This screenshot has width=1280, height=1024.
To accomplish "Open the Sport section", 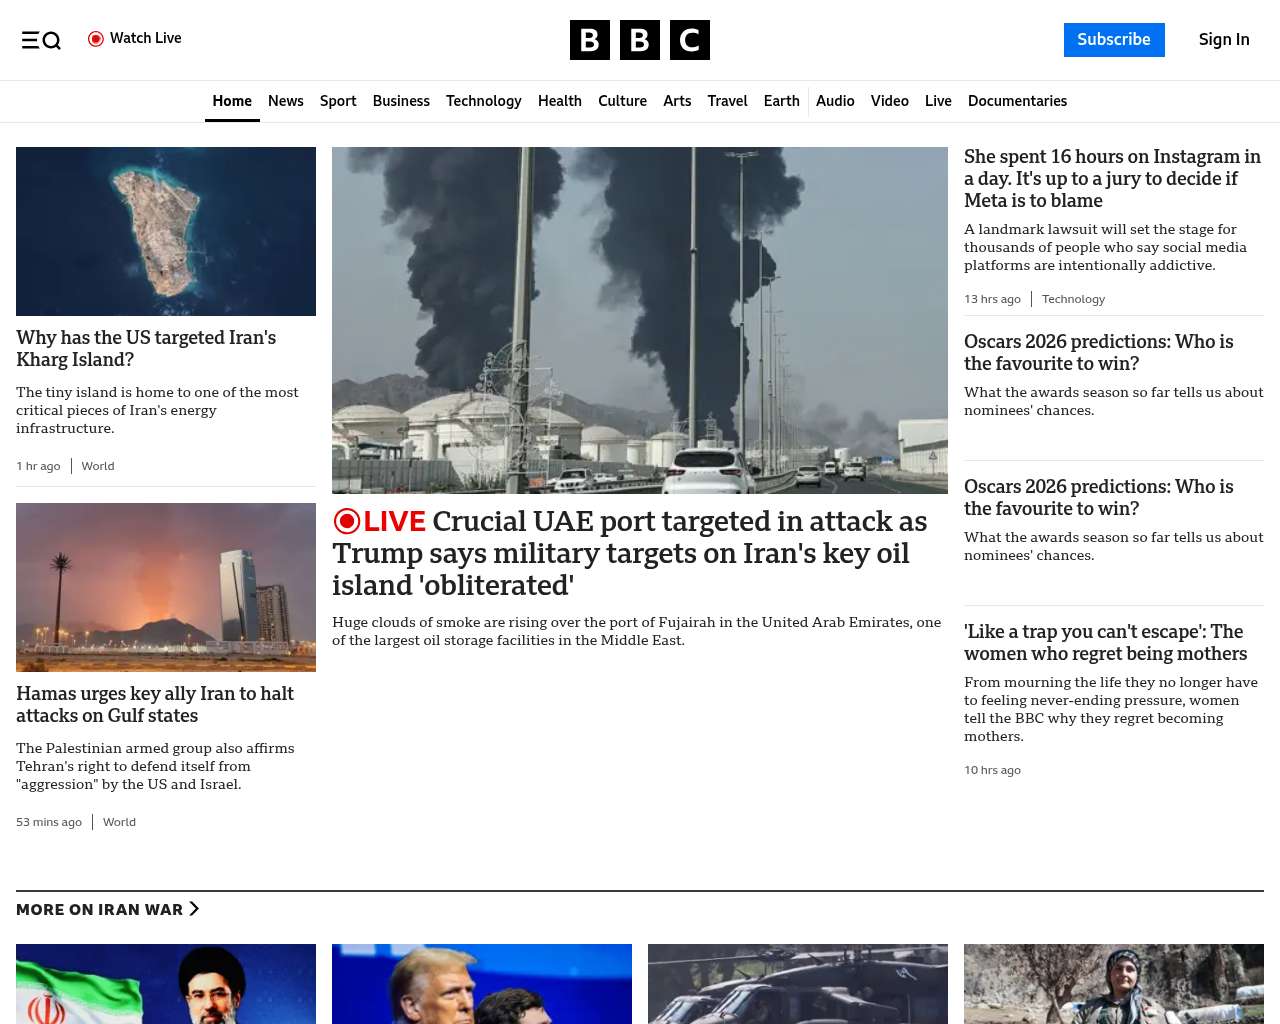I will click(x=338, y=101).
